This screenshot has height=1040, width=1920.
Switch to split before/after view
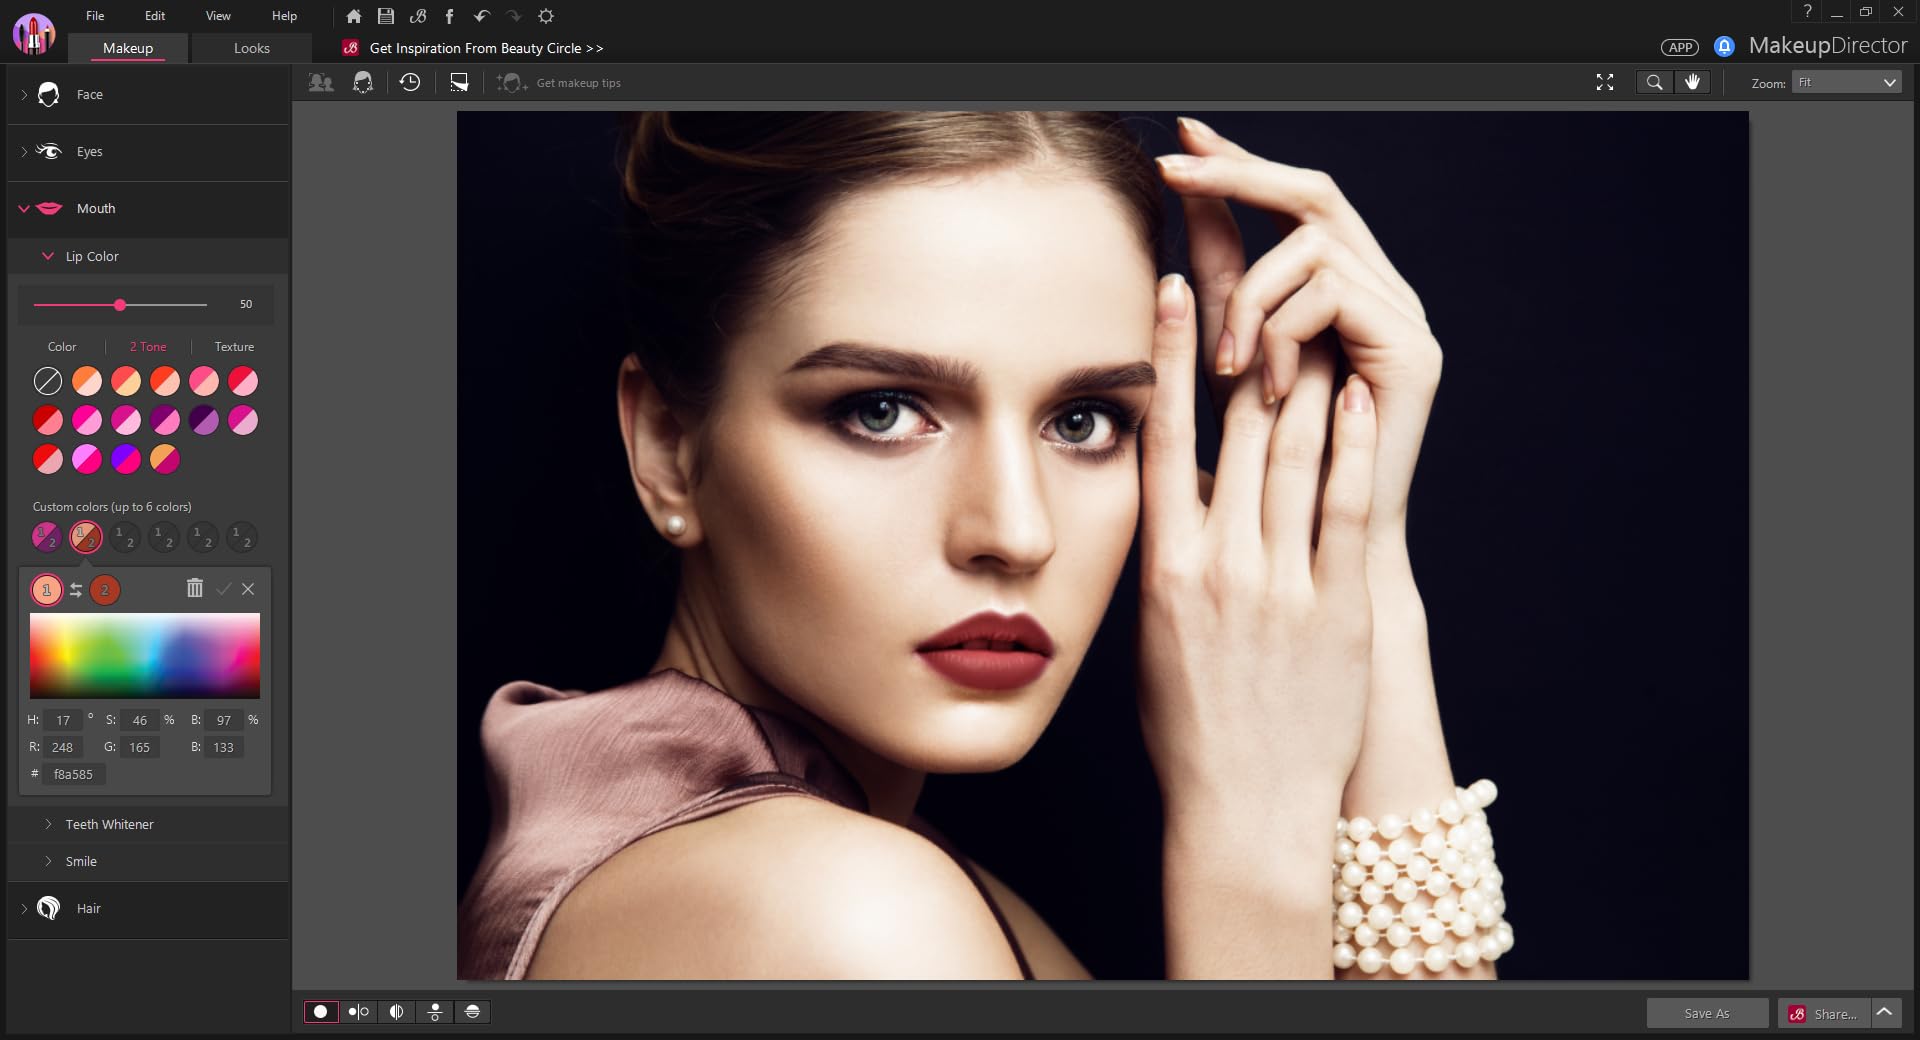(x=396, y=1012)
